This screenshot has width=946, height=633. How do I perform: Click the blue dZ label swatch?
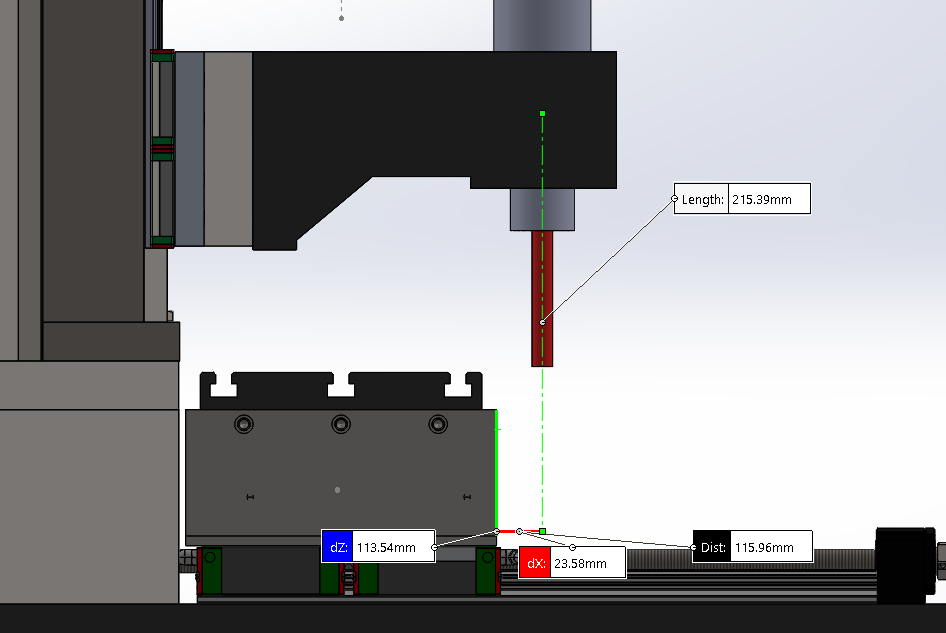click(337, 547)
